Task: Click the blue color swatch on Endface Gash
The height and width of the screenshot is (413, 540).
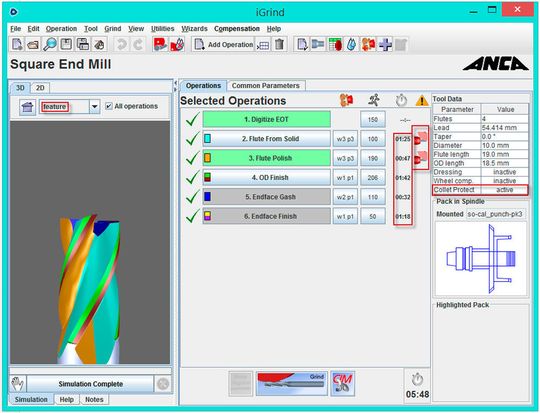Action: 207,197
